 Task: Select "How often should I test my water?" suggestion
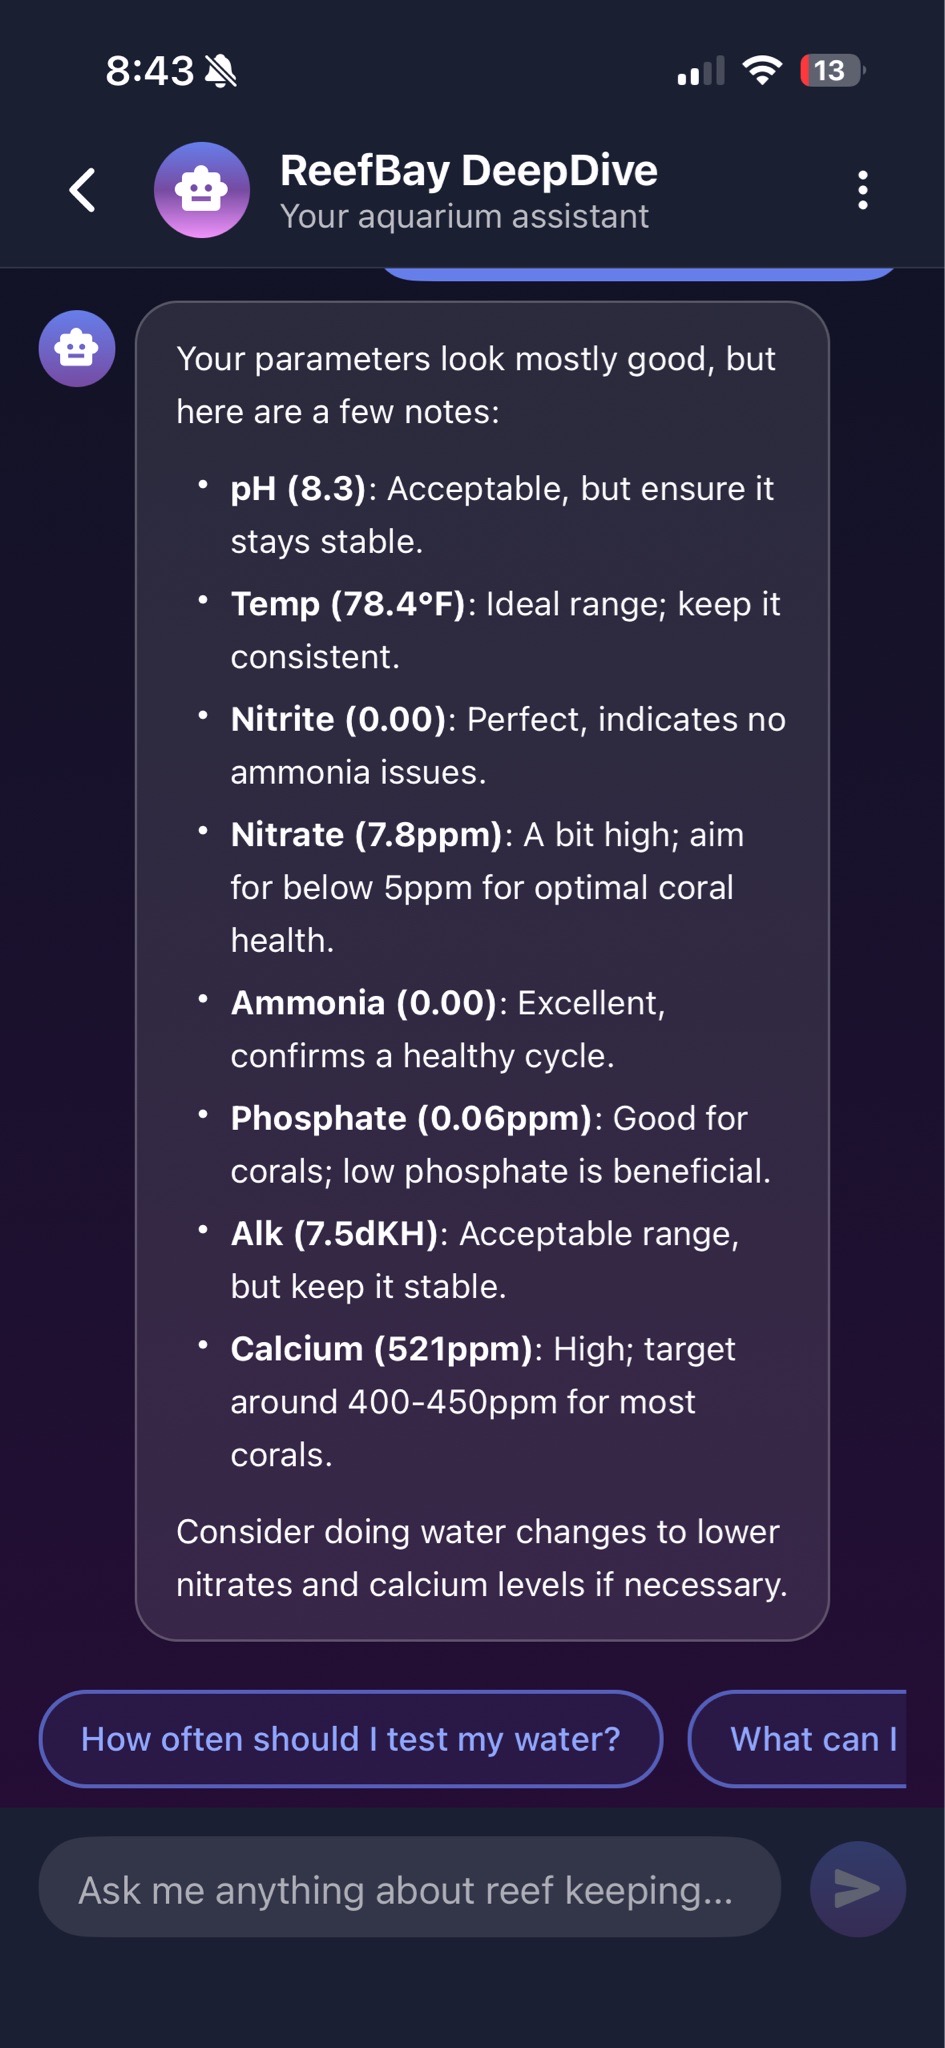(350, 1739)
